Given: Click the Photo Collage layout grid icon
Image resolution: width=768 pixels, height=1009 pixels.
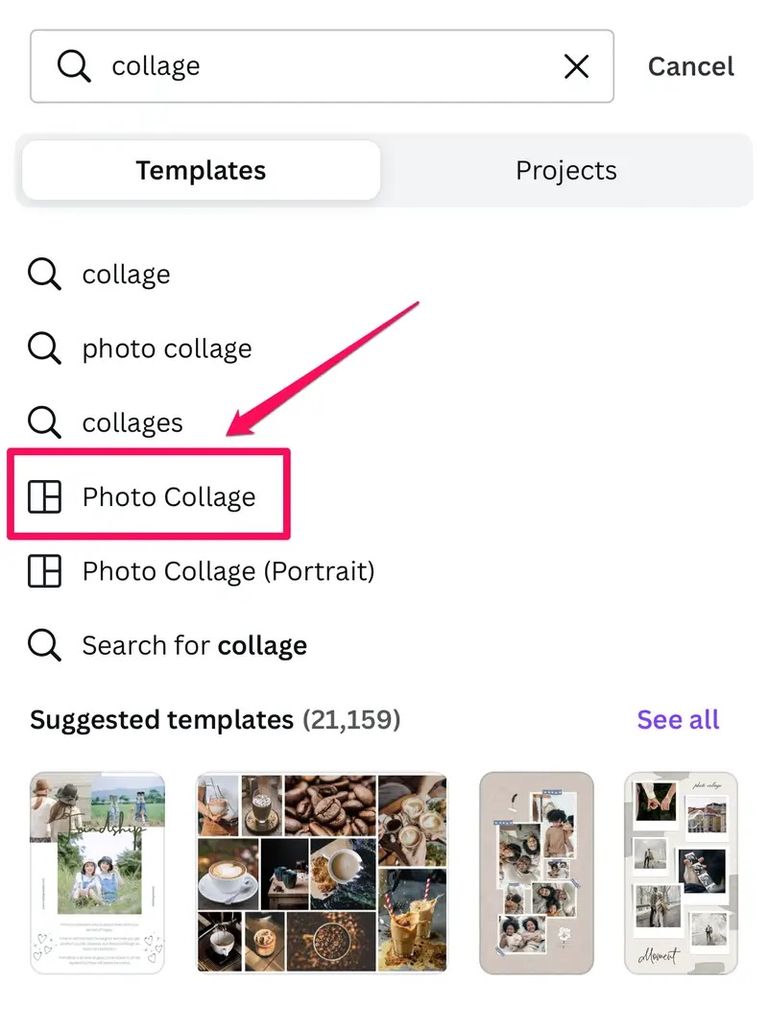Looking at the screenshot, I should coord(44,497).
